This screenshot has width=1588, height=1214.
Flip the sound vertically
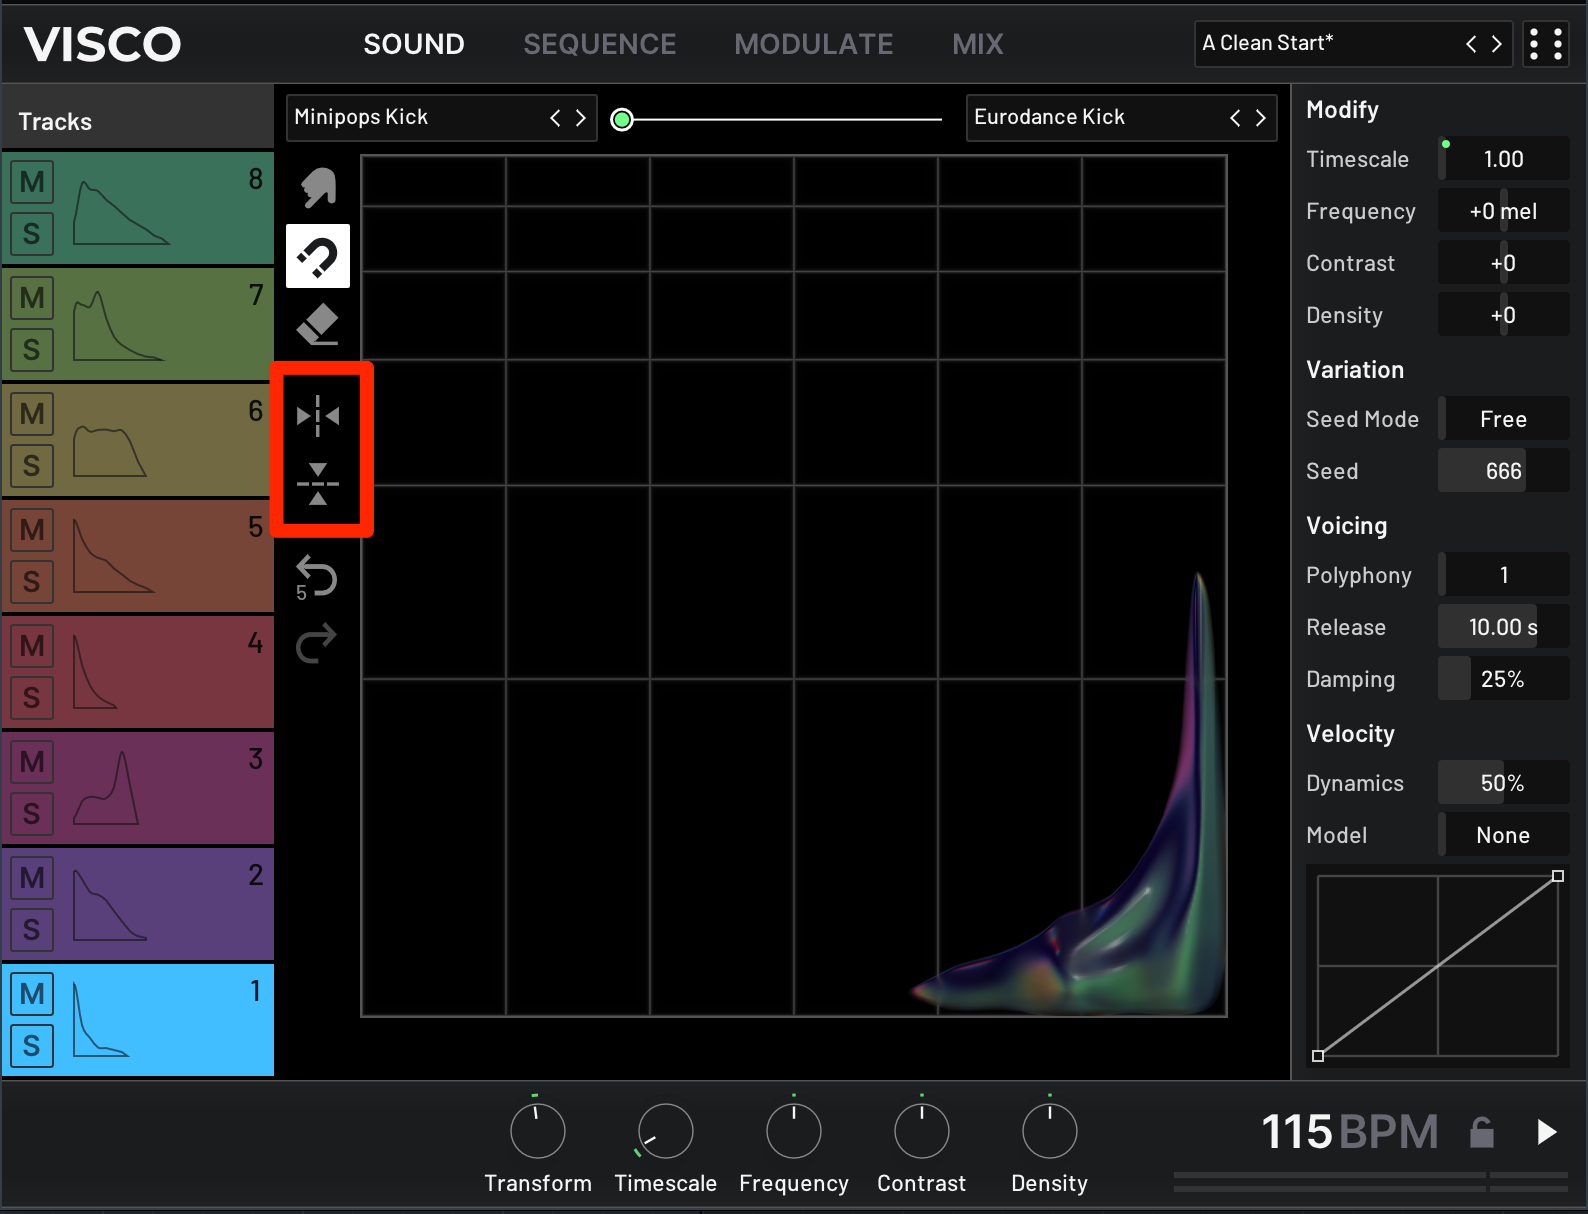pyautogui.click(x=318, y=484)
